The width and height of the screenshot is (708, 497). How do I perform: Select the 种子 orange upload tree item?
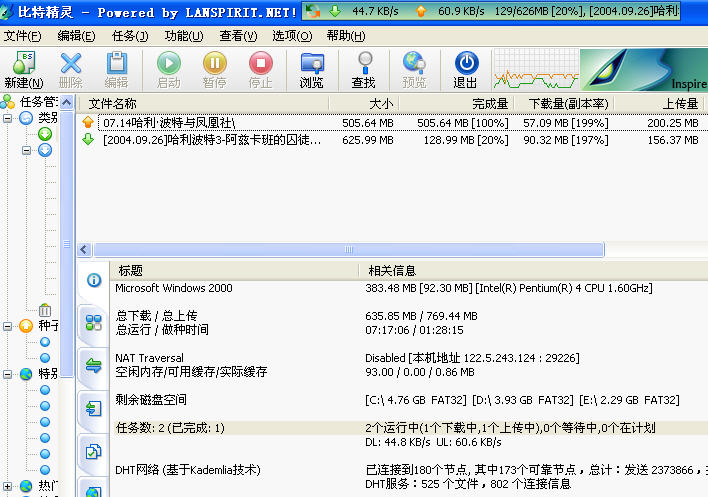[x=39, y=325]
